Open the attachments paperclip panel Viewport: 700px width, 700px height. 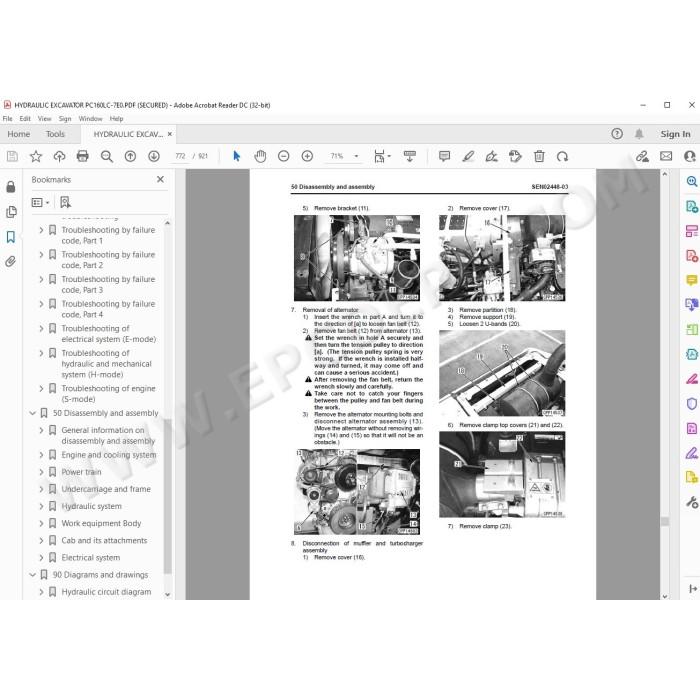pos(11,261)
